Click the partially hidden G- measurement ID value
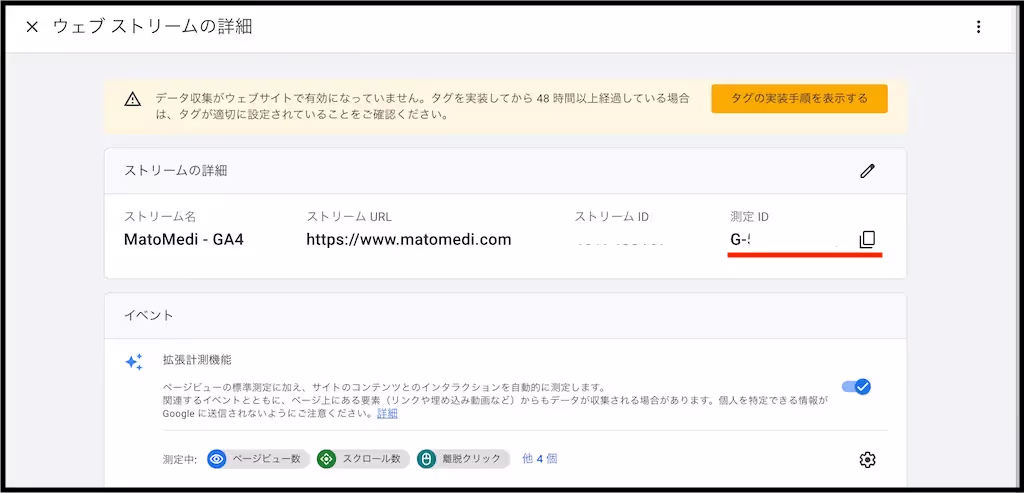The image size is (1024, 493). [741, 240]
